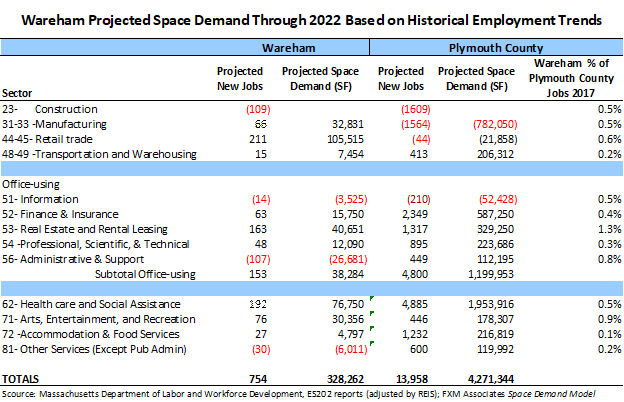Image resolution: width=624 pixels, height=402 pixels.
Task: Click 54 -Professional, Scientific, & Technical label
Action: pos(96,244)
